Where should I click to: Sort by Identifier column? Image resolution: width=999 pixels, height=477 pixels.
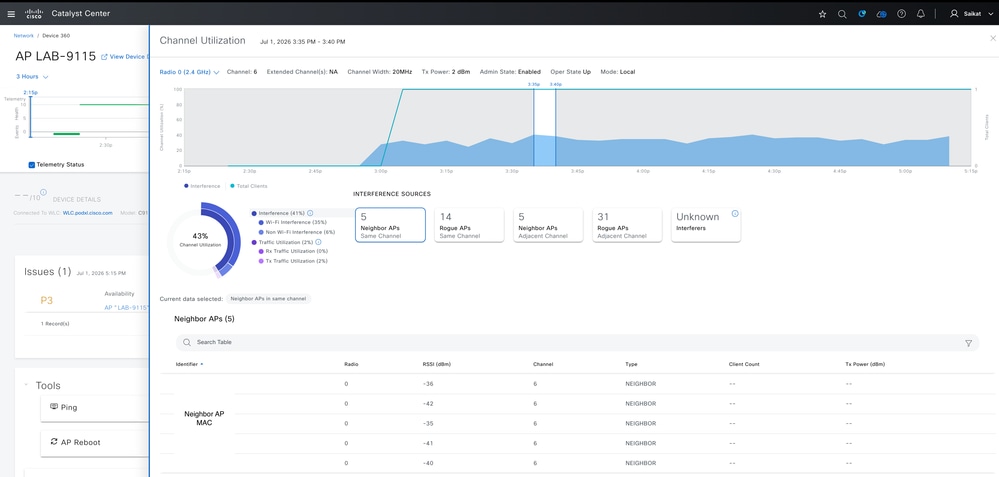[x=189, y=364]
